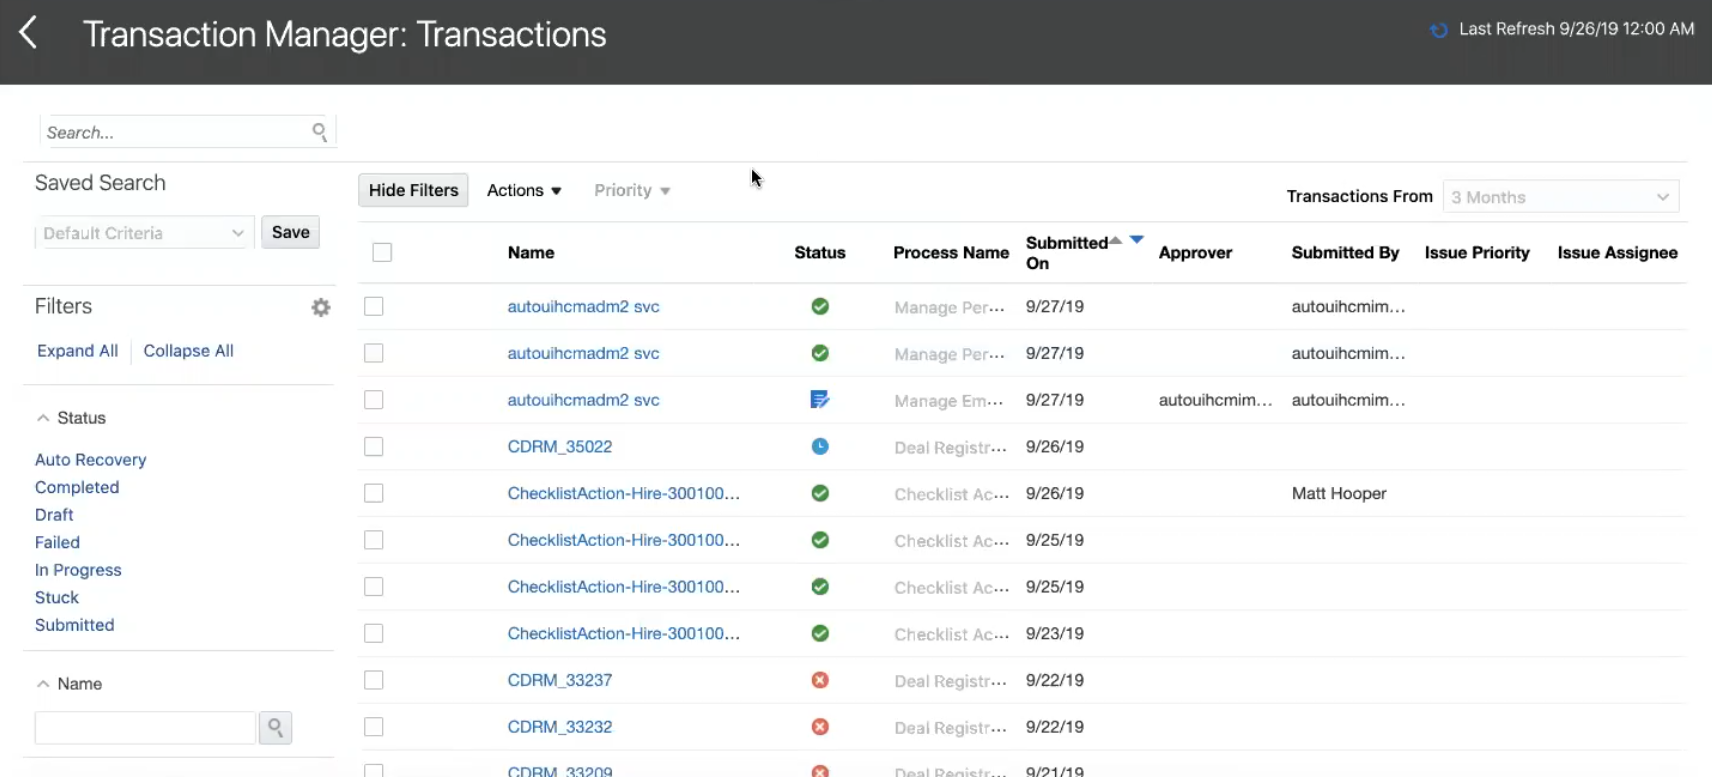Open the Default Criteria saved search dropdown
The width and height of the screenshot is (1712, 777).
[144, 233]
